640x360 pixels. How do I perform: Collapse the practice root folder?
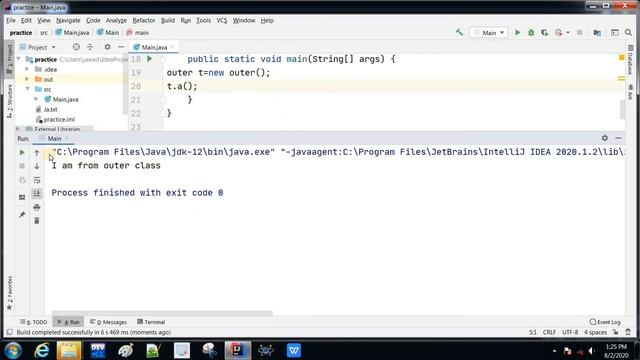click(18, 59)
